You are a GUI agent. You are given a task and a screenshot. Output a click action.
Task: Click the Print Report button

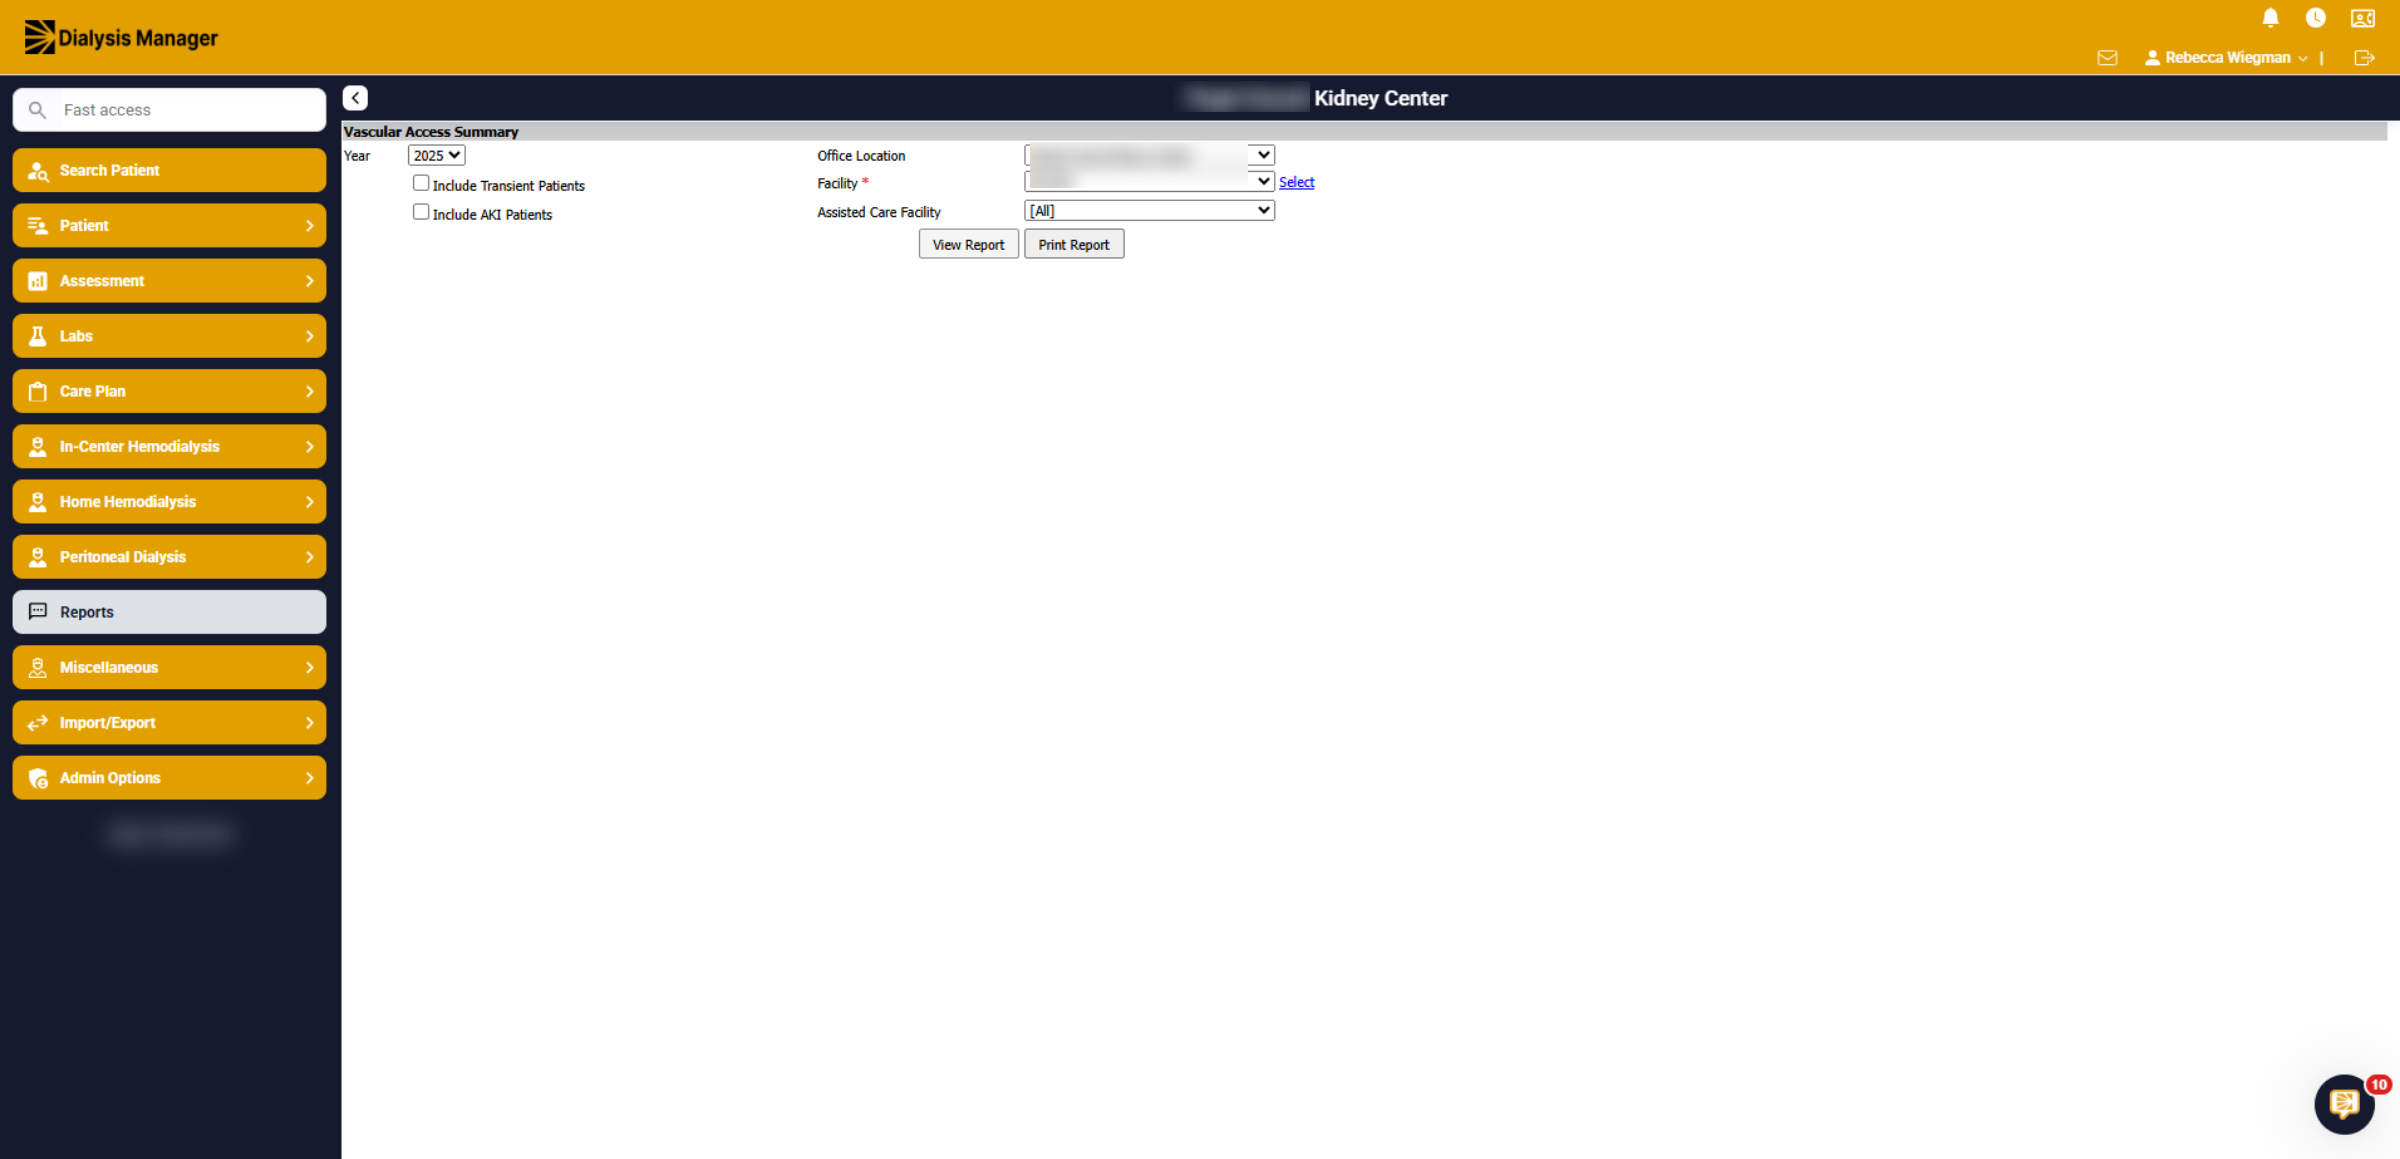pos(1074,244)
